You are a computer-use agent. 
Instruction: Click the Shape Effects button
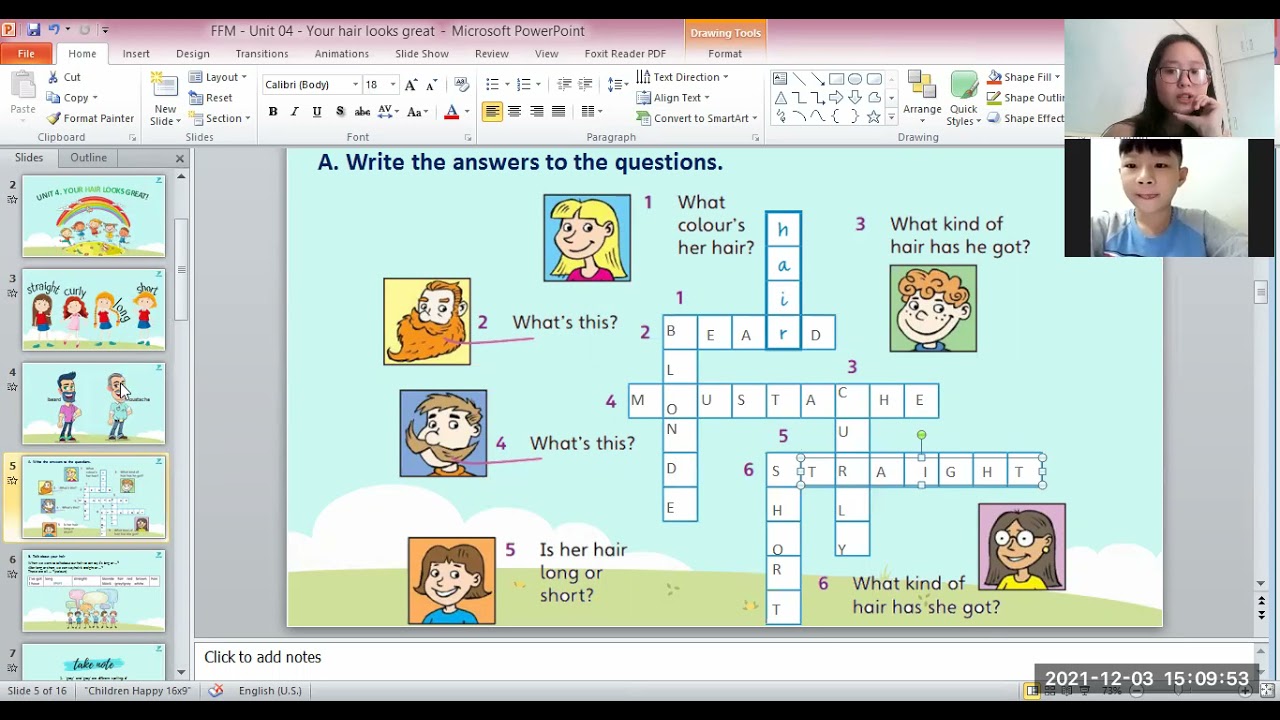coord(1025,118)
